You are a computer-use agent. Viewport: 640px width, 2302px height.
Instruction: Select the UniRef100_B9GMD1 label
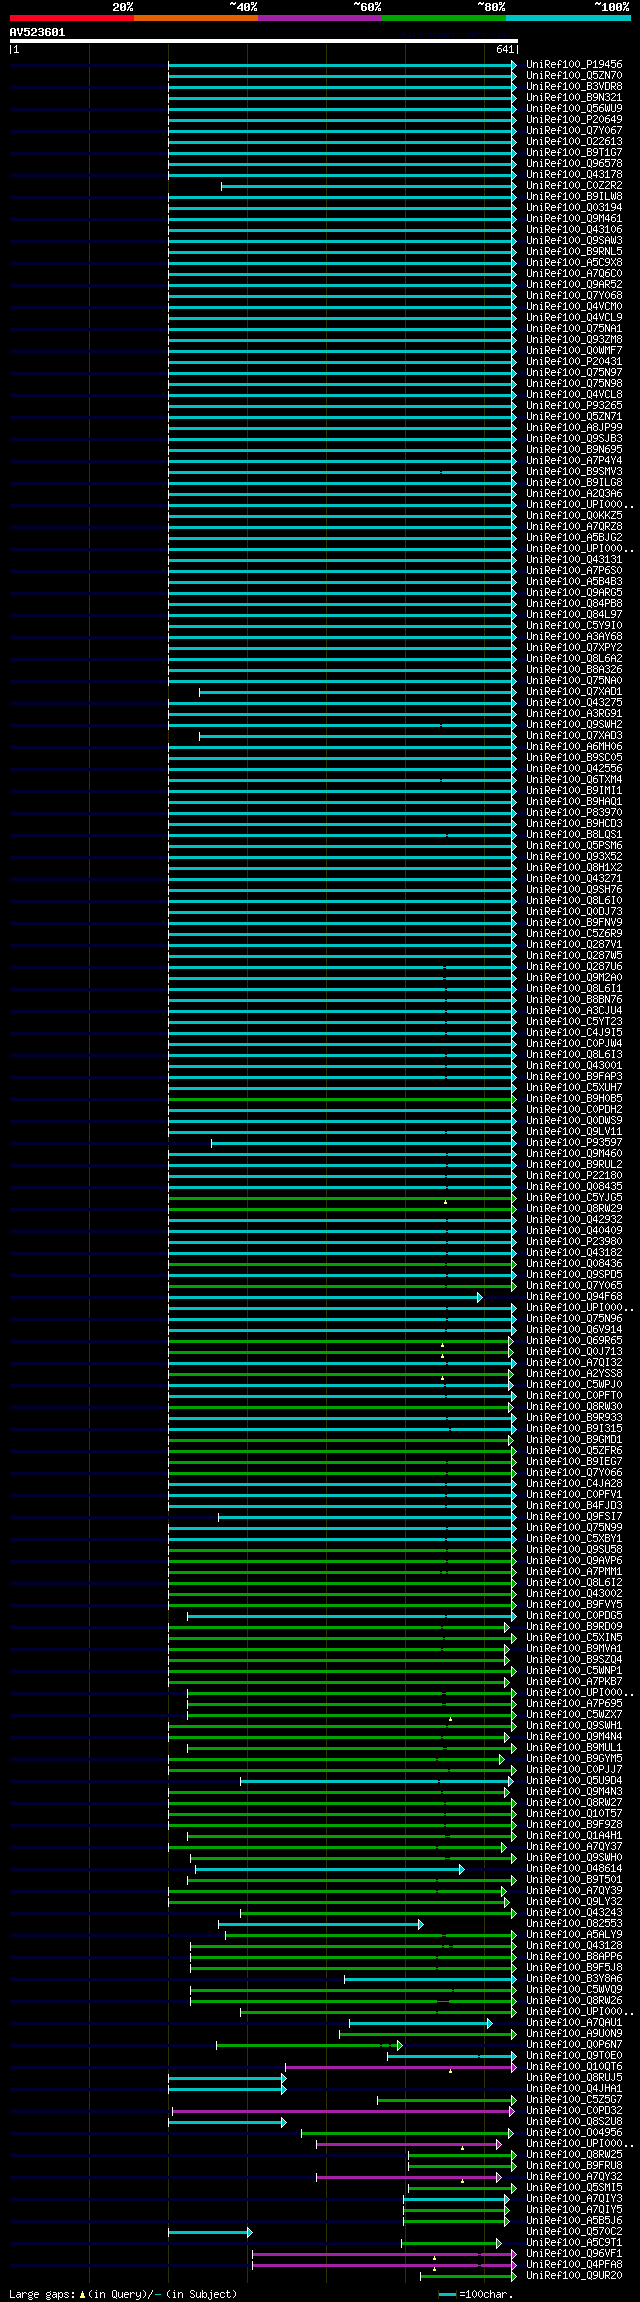click(574, 1439)
